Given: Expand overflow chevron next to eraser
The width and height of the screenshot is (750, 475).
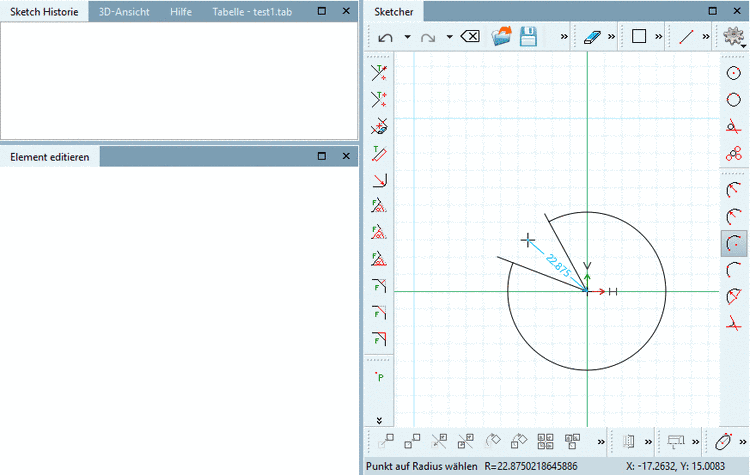Looking at the screenshot, I should (611, 36).
